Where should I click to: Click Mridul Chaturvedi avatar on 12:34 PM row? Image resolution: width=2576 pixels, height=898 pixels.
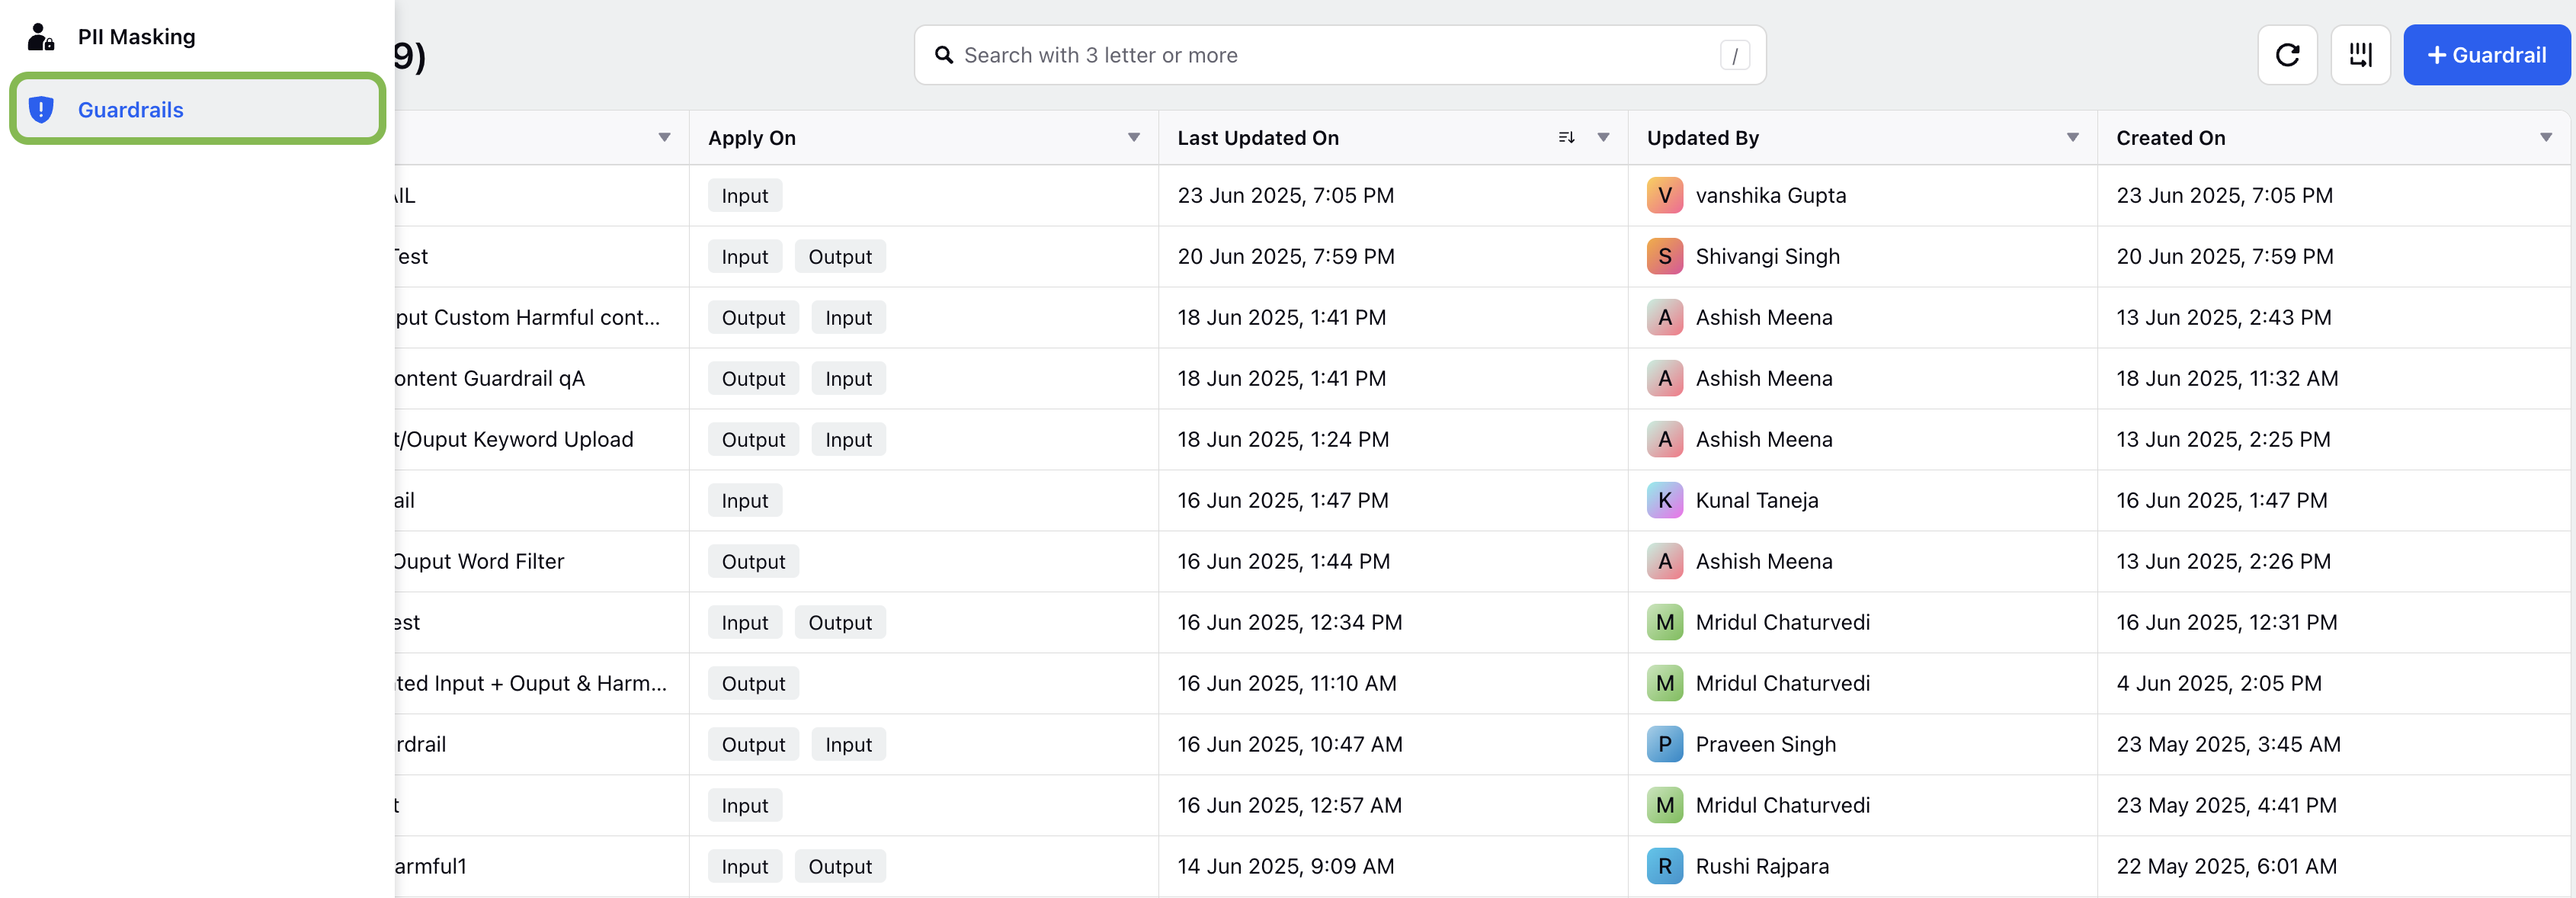point(1664,622)
